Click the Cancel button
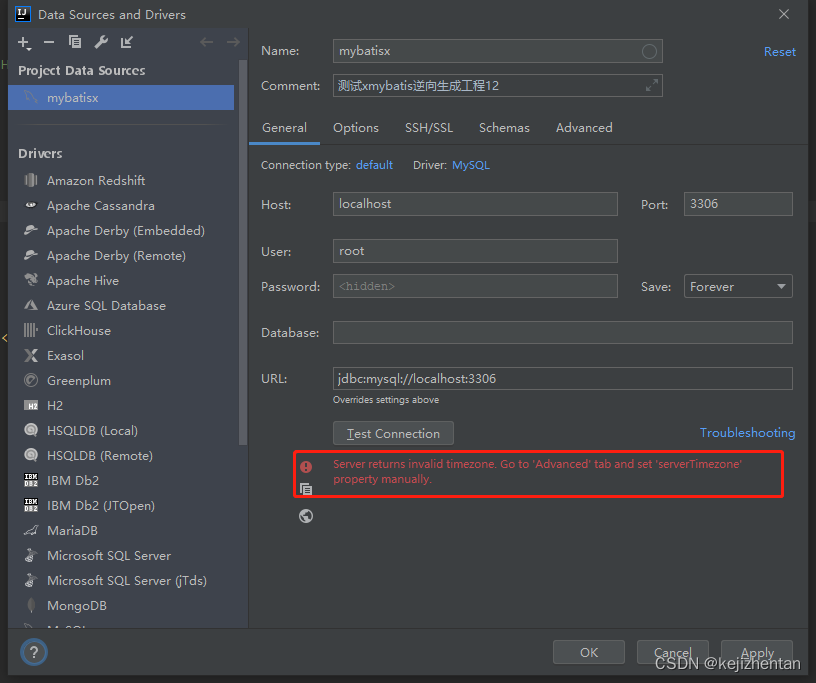The height and width of the screenshot is (683, 816). click(673, 652)
